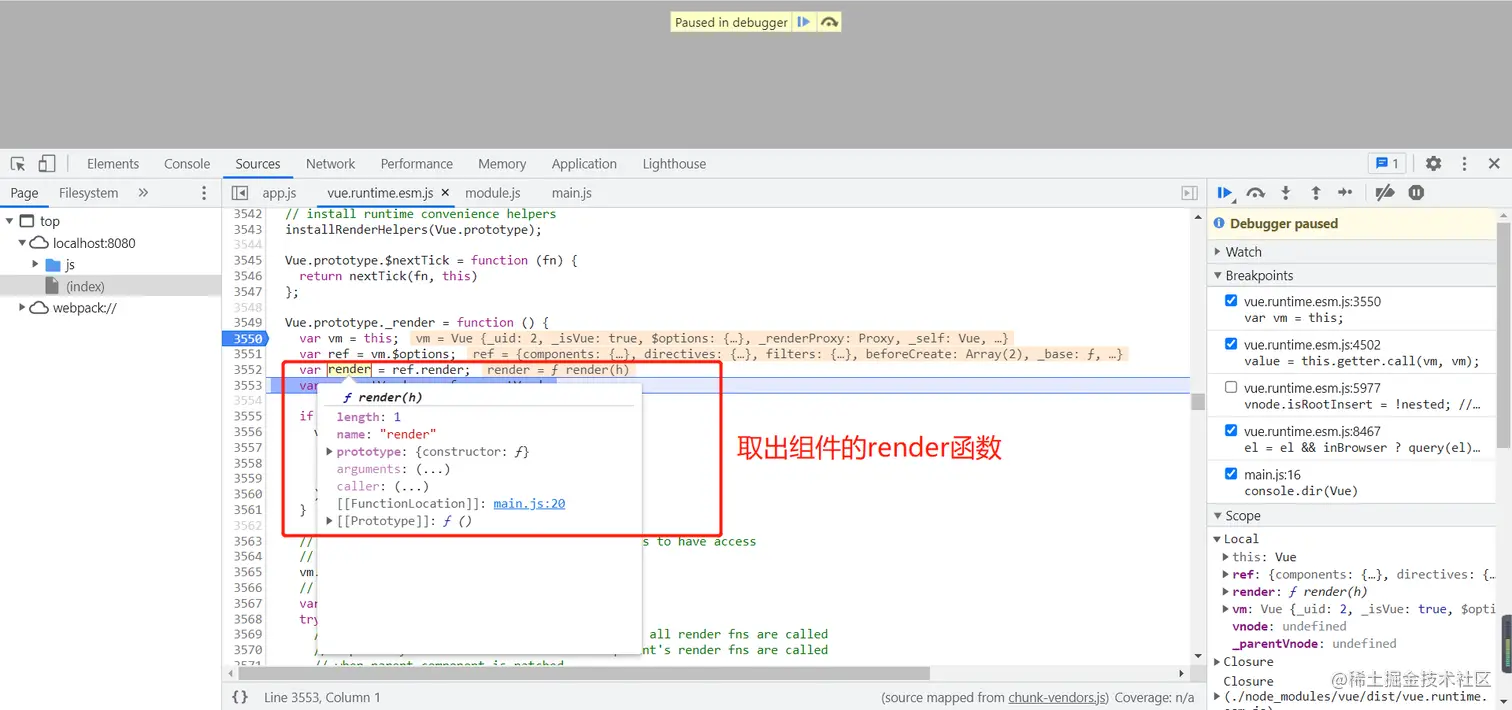This screenshot has height=710, width=1512.
Task: Collapse the localhost:8080 tree node
Action: 22,243
